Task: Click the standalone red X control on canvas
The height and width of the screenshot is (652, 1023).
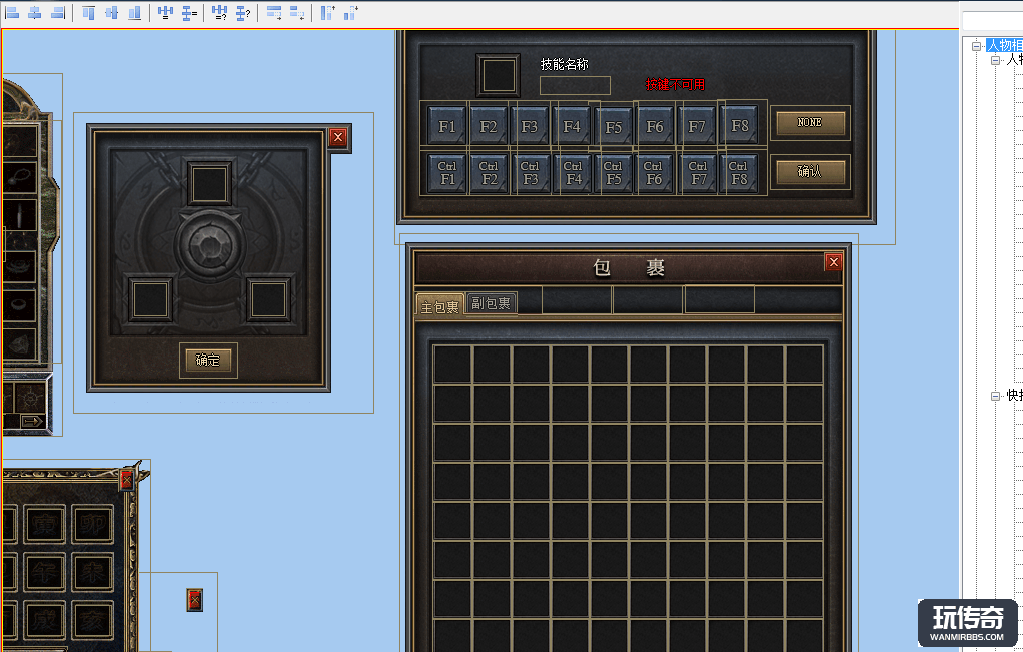Action: (194, 600)
